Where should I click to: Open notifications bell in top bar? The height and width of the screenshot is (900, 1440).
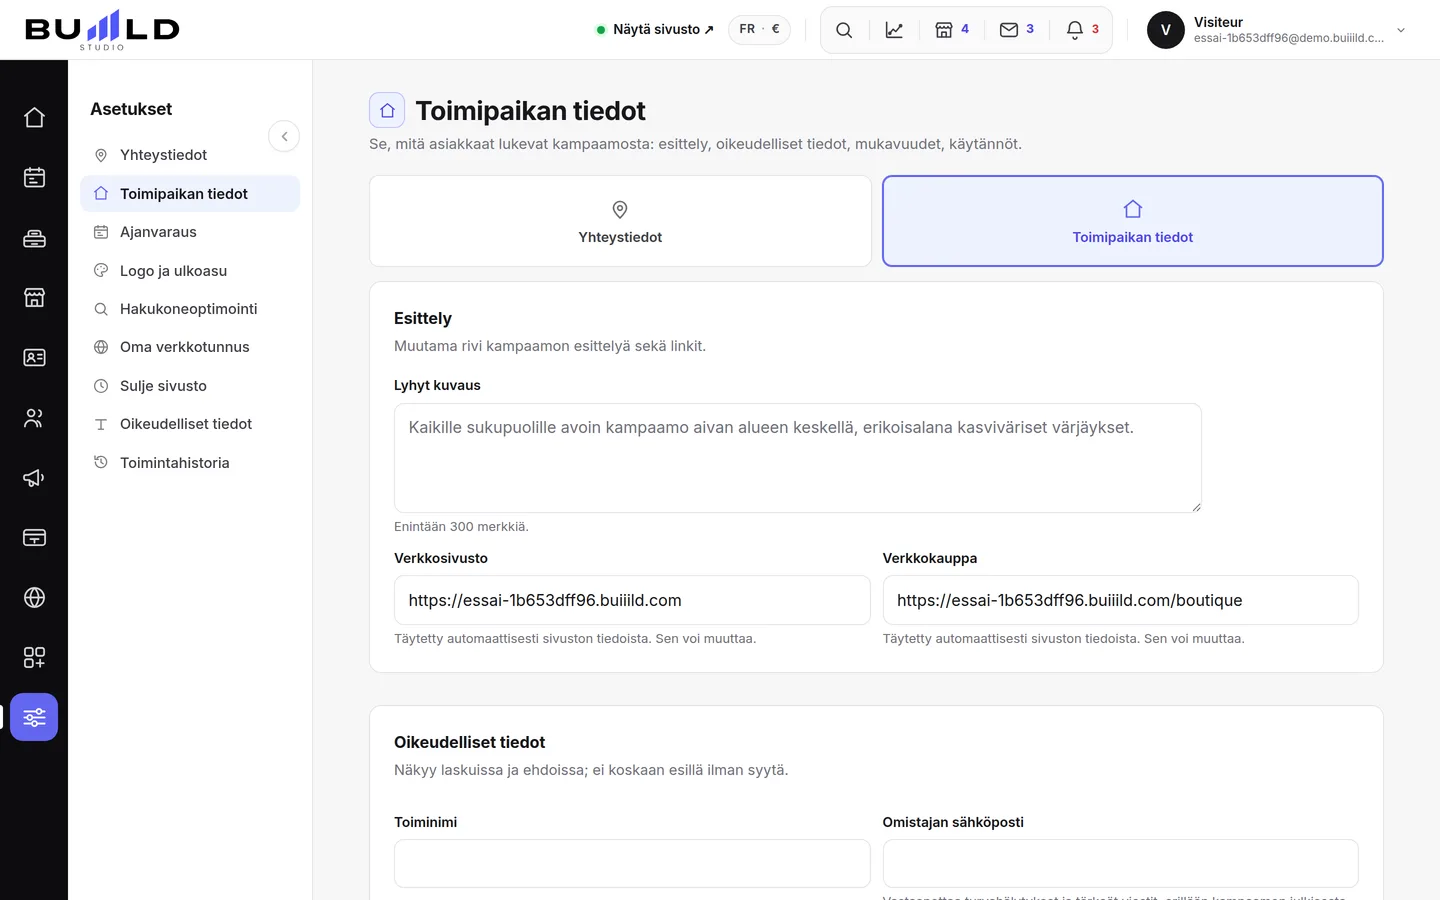click(1083, 30)
